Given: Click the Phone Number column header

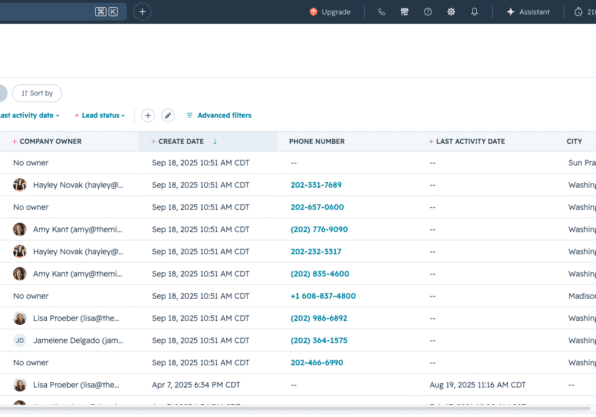Looking at the screenshot, I should point(317,141).
